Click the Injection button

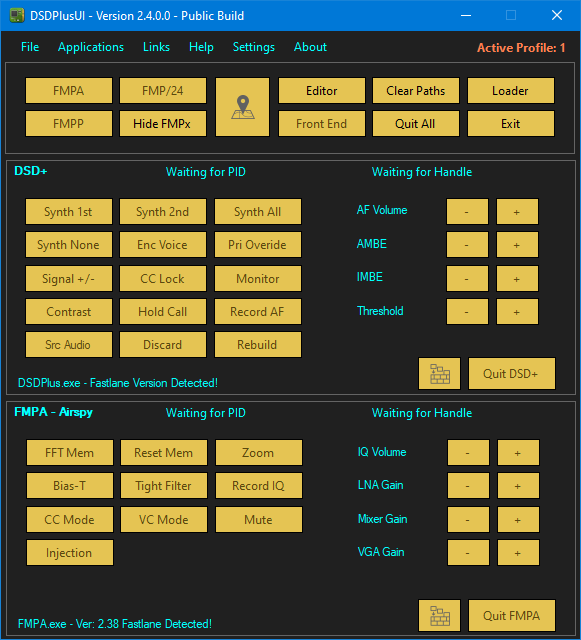click(69, 552)
